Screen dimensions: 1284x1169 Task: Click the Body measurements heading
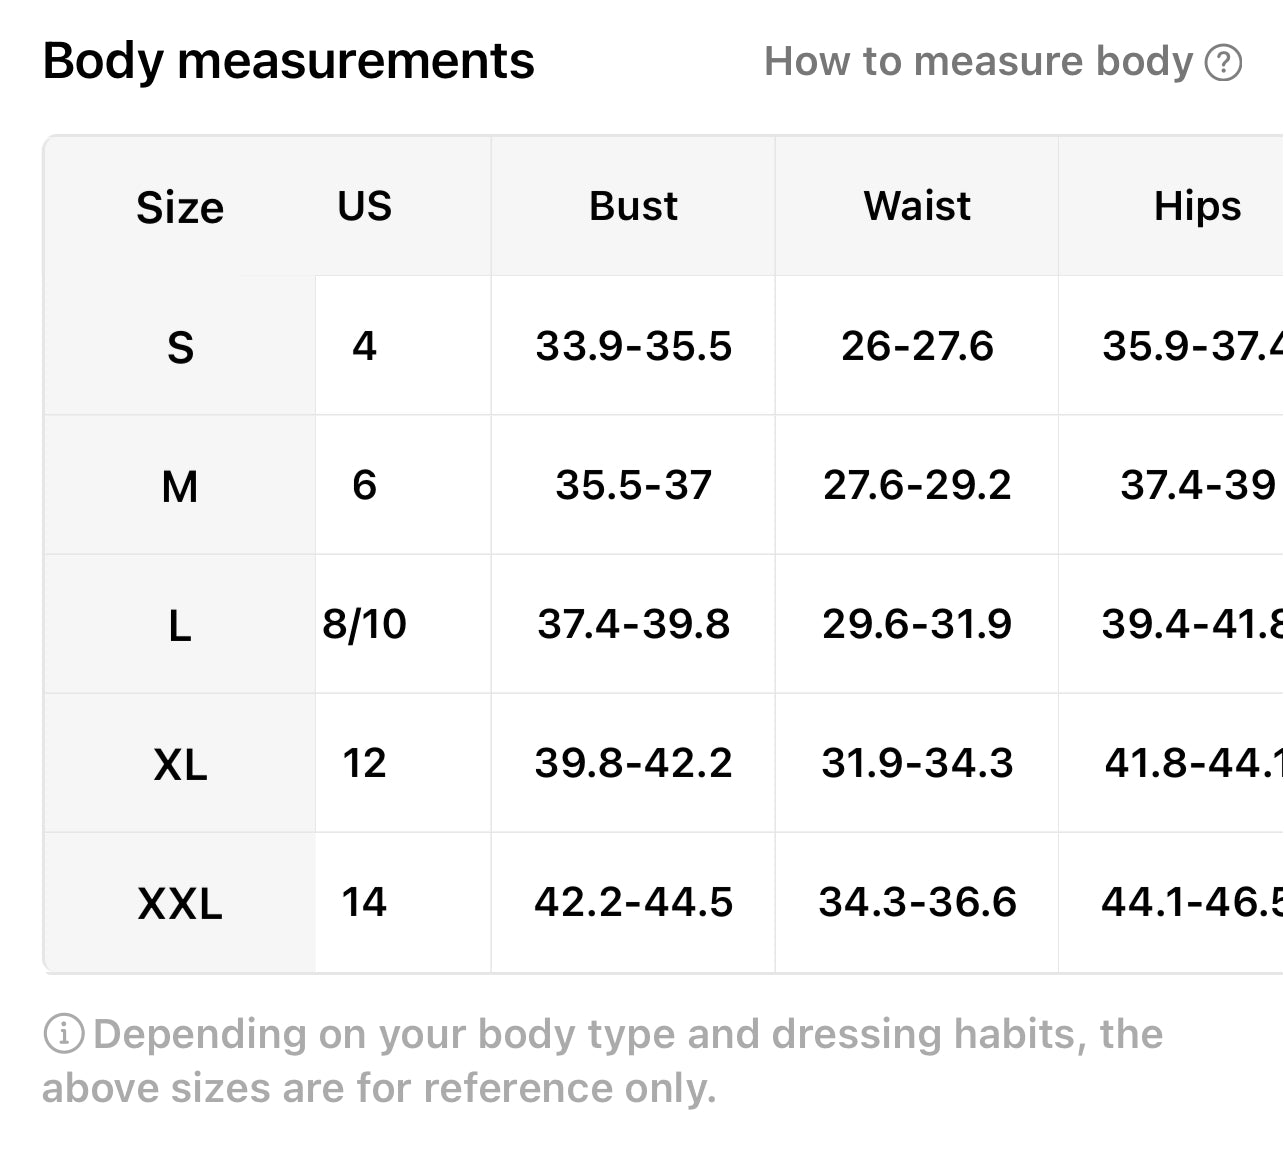coord(288,61)
